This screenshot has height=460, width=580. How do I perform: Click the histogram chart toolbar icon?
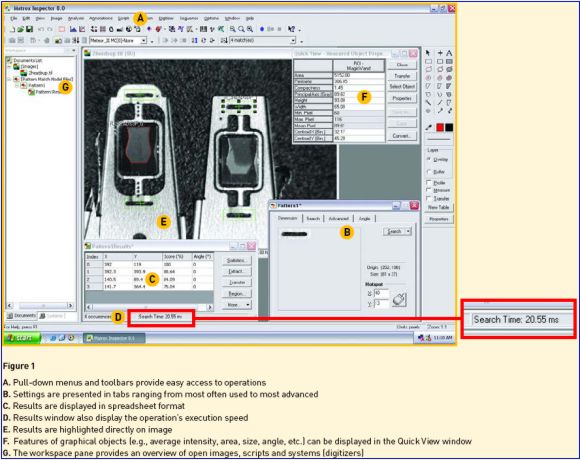tap(73, 29)
